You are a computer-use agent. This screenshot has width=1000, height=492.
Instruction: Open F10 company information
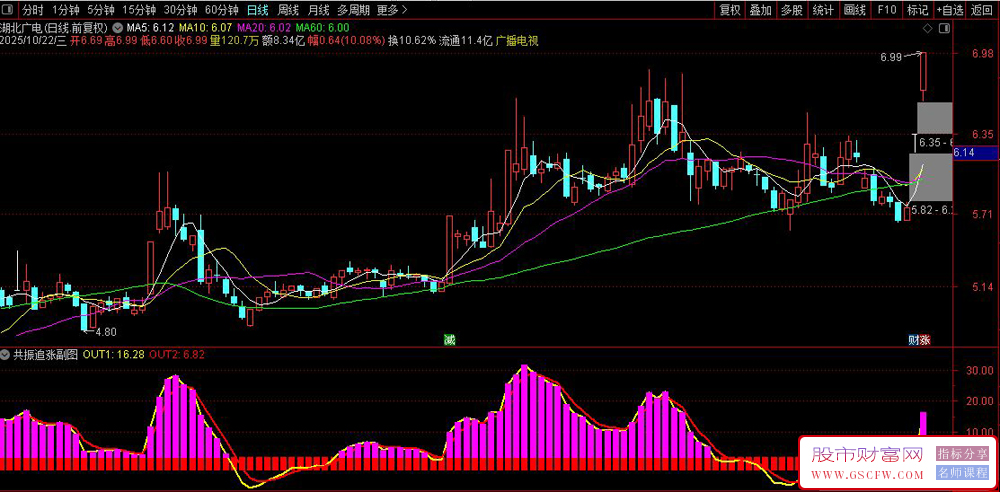[x=886, y=10]
